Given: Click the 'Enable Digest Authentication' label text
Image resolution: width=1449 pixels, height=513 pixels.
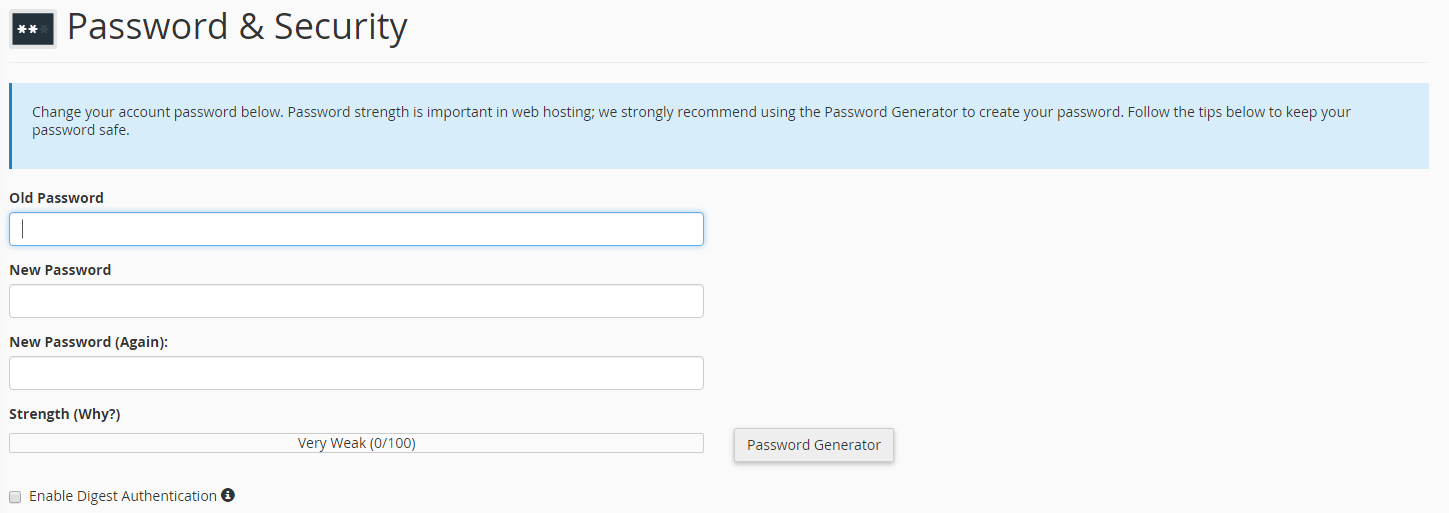Looking at the screenshot, I should (x=123, y=496).
